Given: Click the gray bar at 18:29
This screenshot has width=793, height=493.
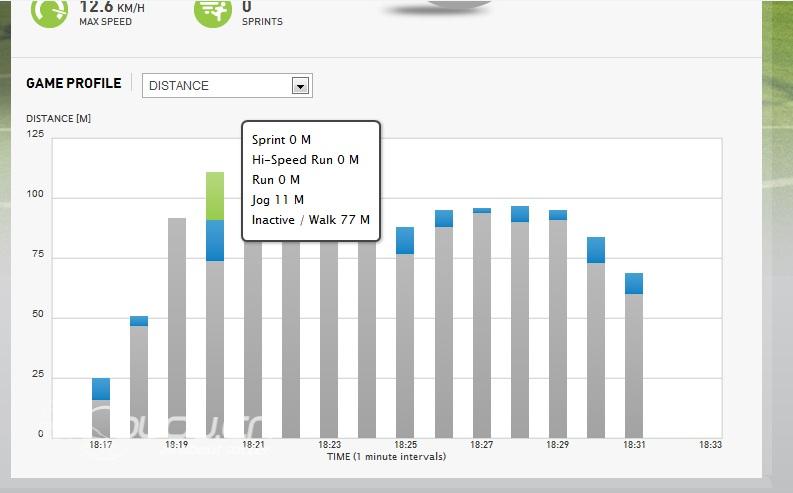Looking at the screenshot, I should [x=558, y=330].
